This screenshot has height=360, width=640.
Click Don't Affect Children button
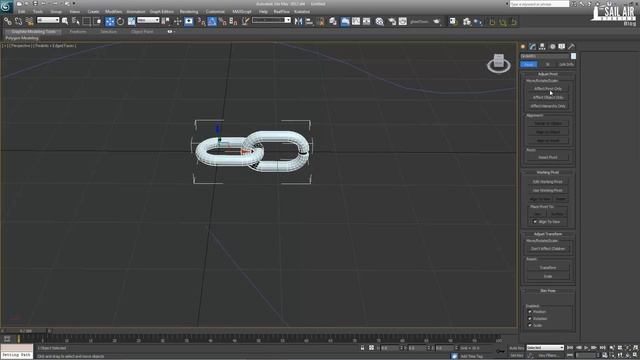tap(548, 249)
